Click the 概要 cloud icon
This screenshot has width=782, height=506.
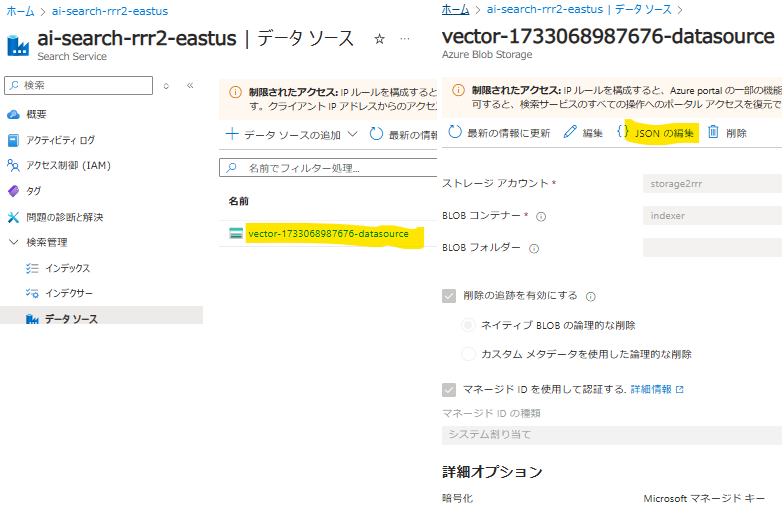point(13,115)
